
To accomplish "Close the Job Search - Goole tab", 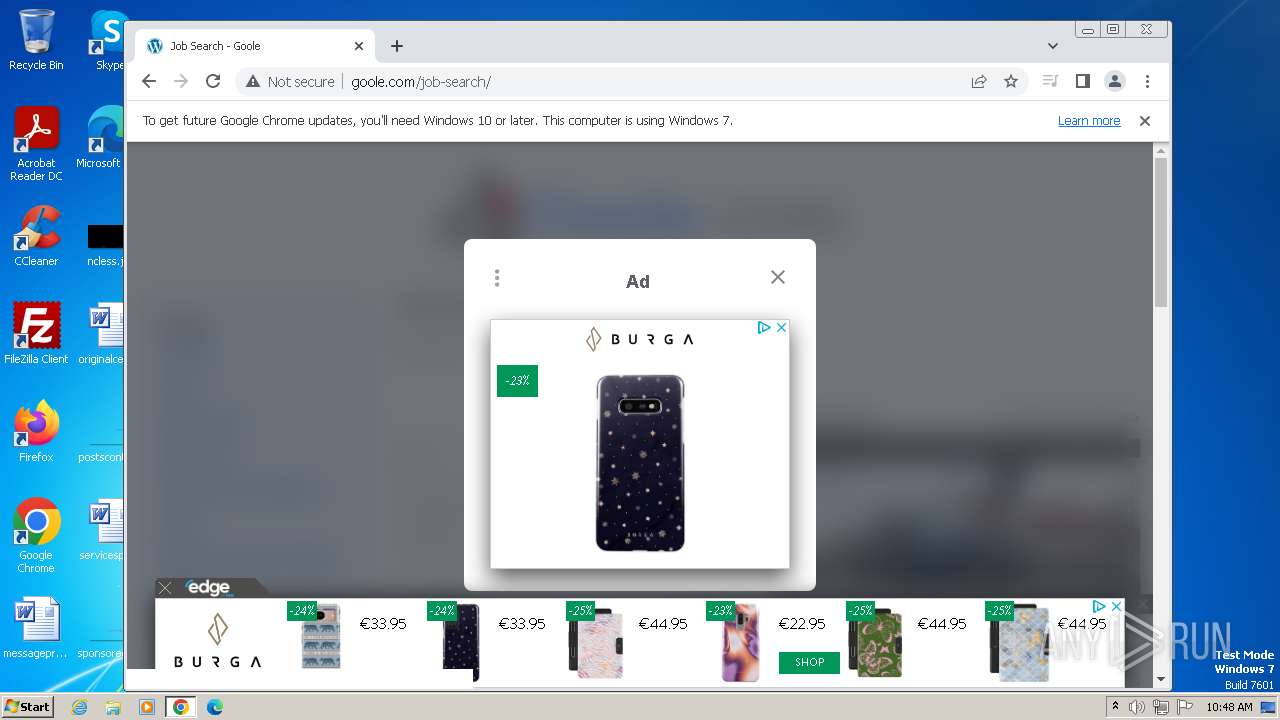I will 359,46.
